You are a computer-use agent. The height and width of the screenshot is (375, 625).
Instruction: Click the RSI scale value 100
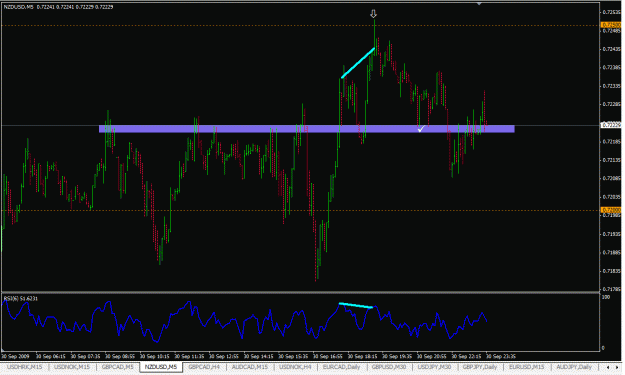(x=606, y=297)
